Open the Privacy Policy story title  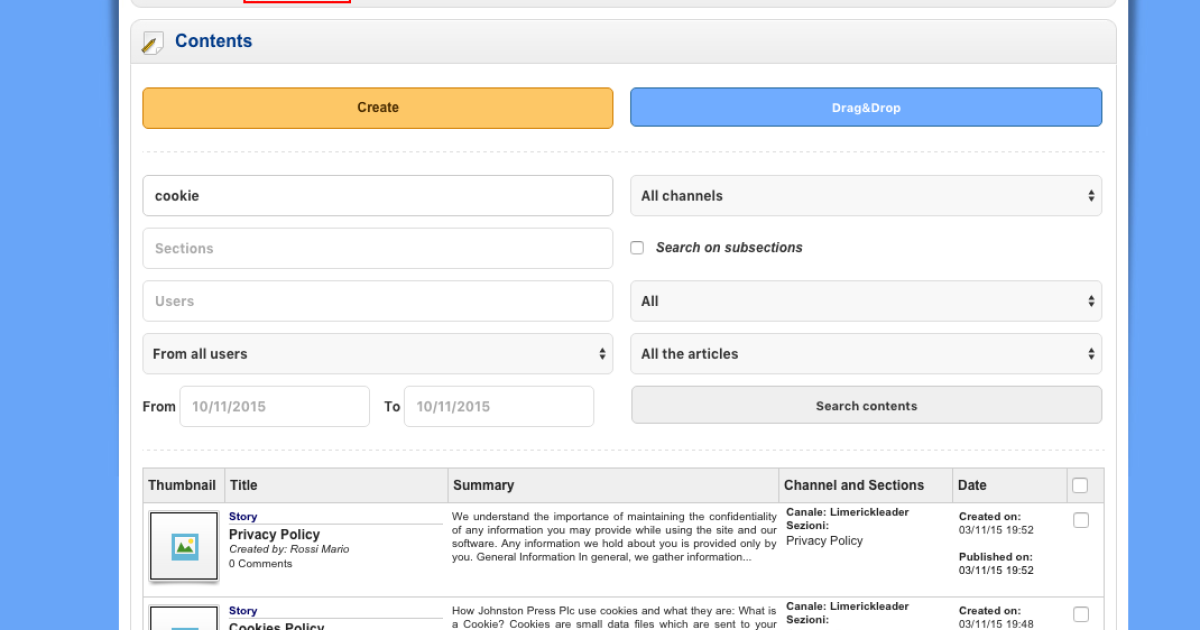(274, 534)
